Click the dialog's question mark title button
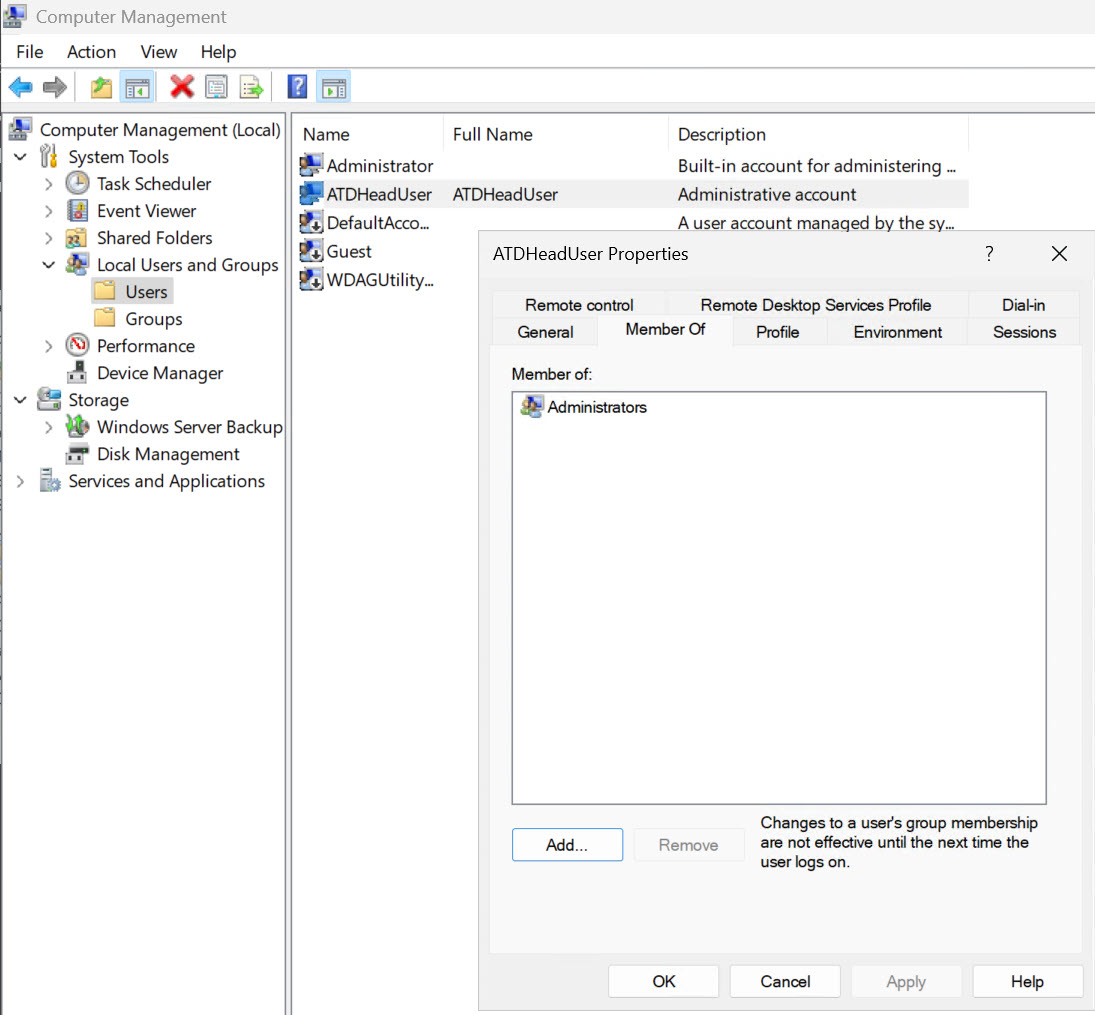 989,254
